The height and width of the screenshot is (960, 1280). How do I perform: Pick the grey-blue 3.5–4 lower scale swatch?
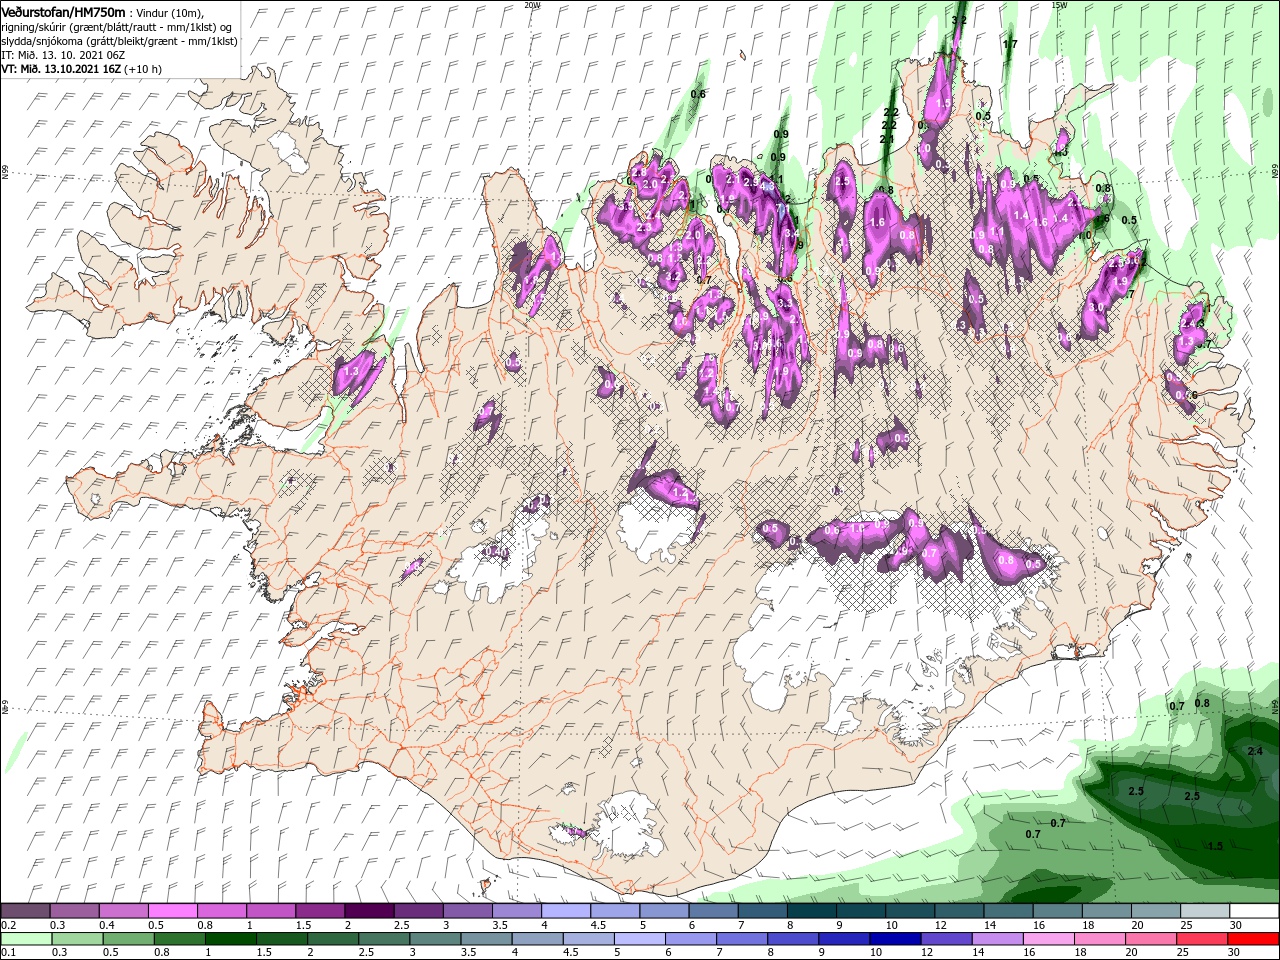click(486, 938)
